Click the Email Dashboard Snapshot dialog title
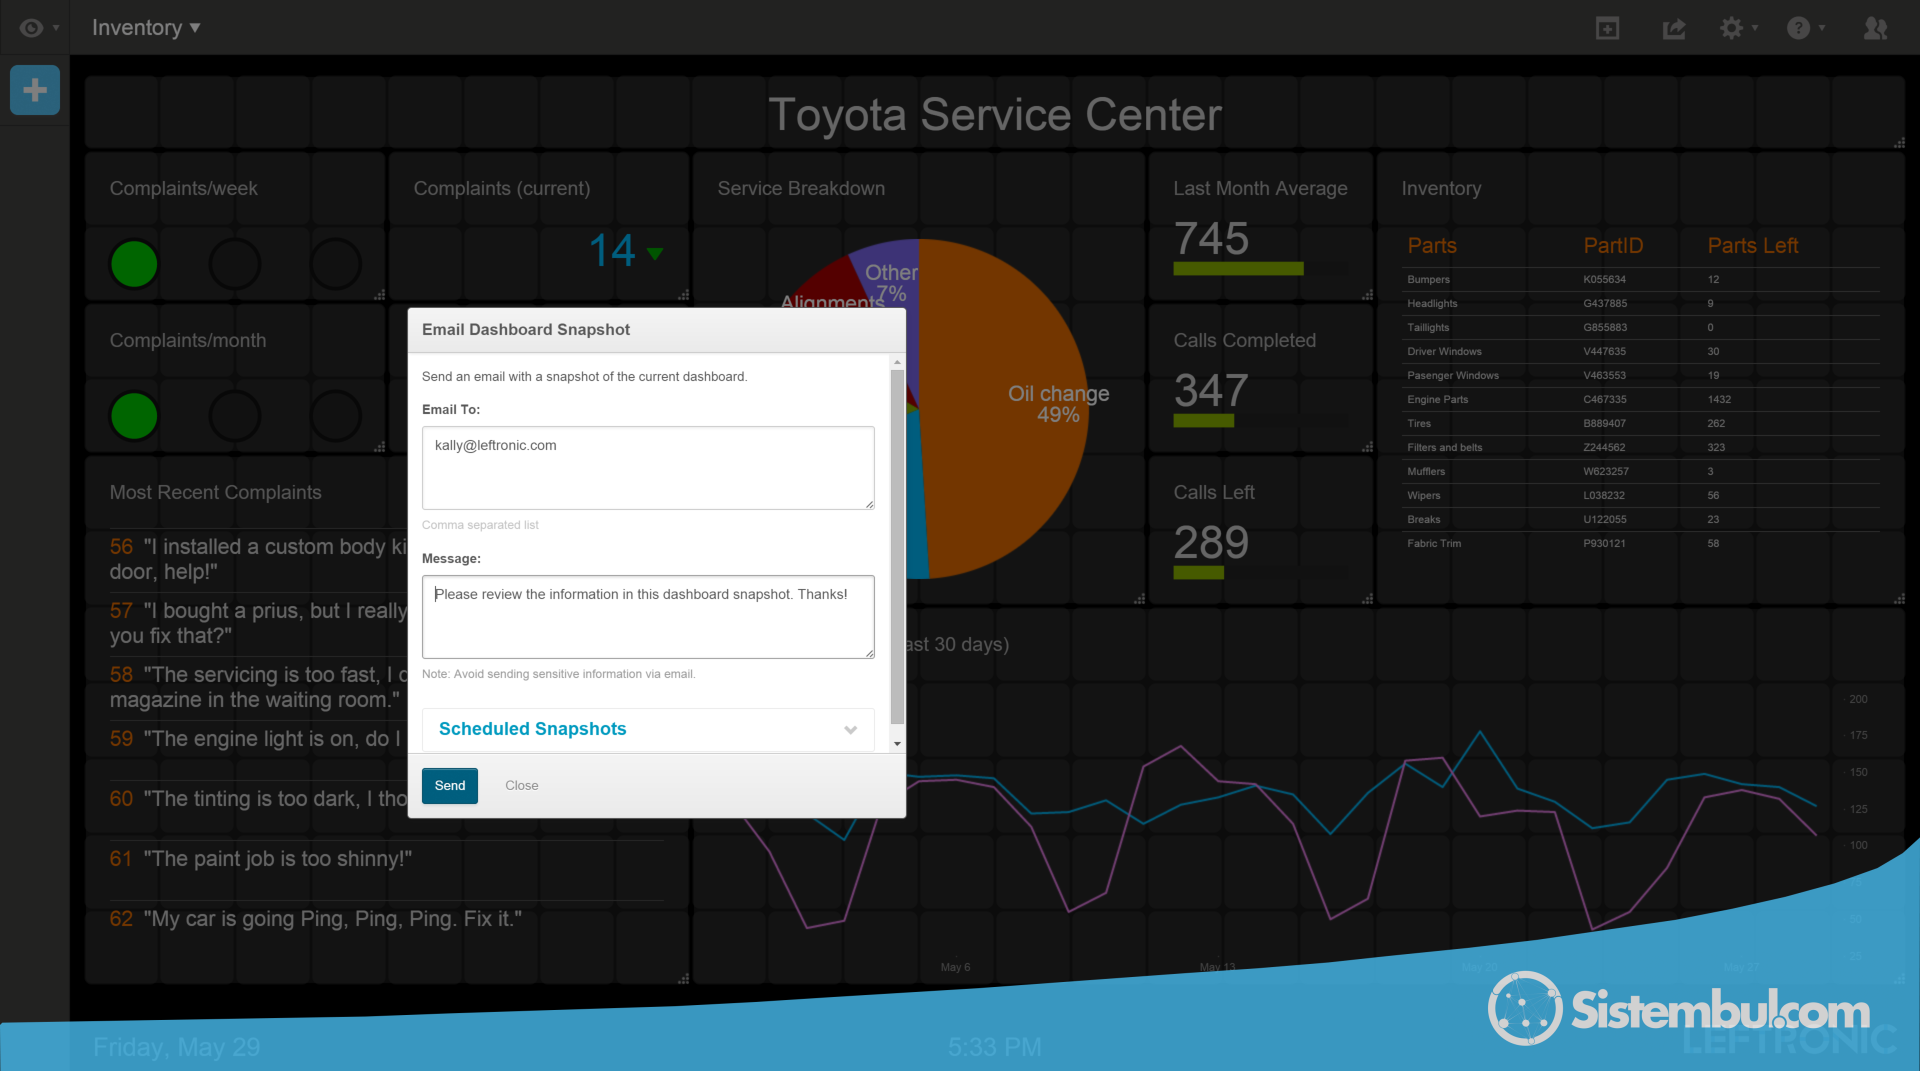The width and height of the screenshot is (1920, 1071). [526, 330]
